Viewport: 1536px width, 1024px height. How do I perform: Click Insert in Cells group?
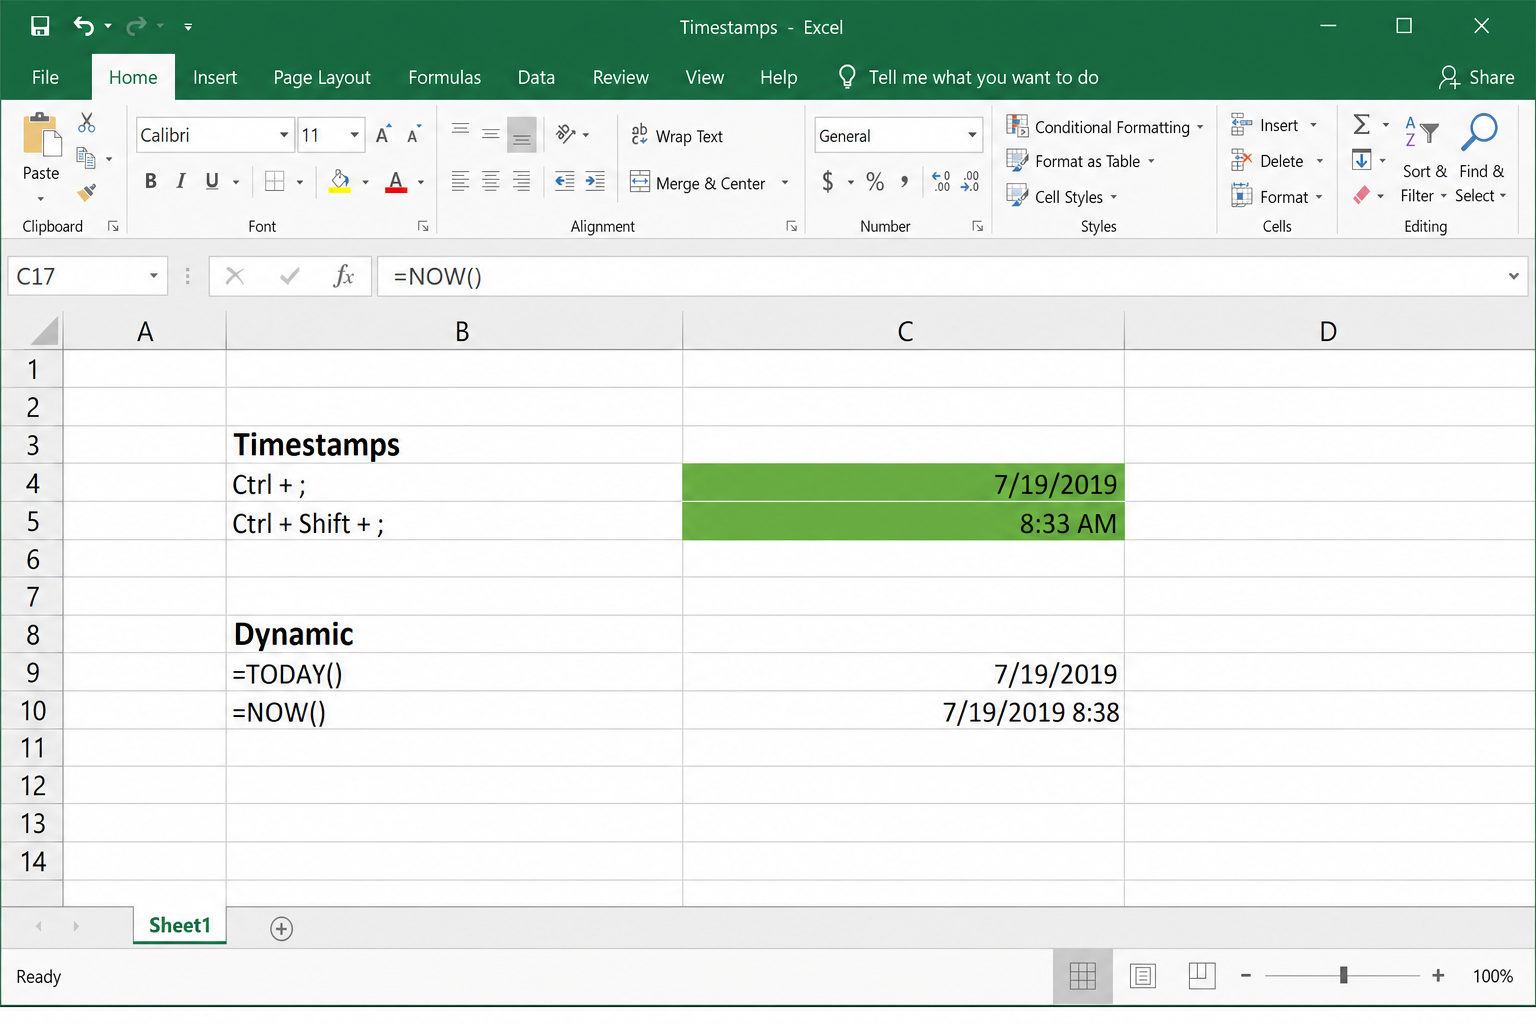[x=1275, y=125]
